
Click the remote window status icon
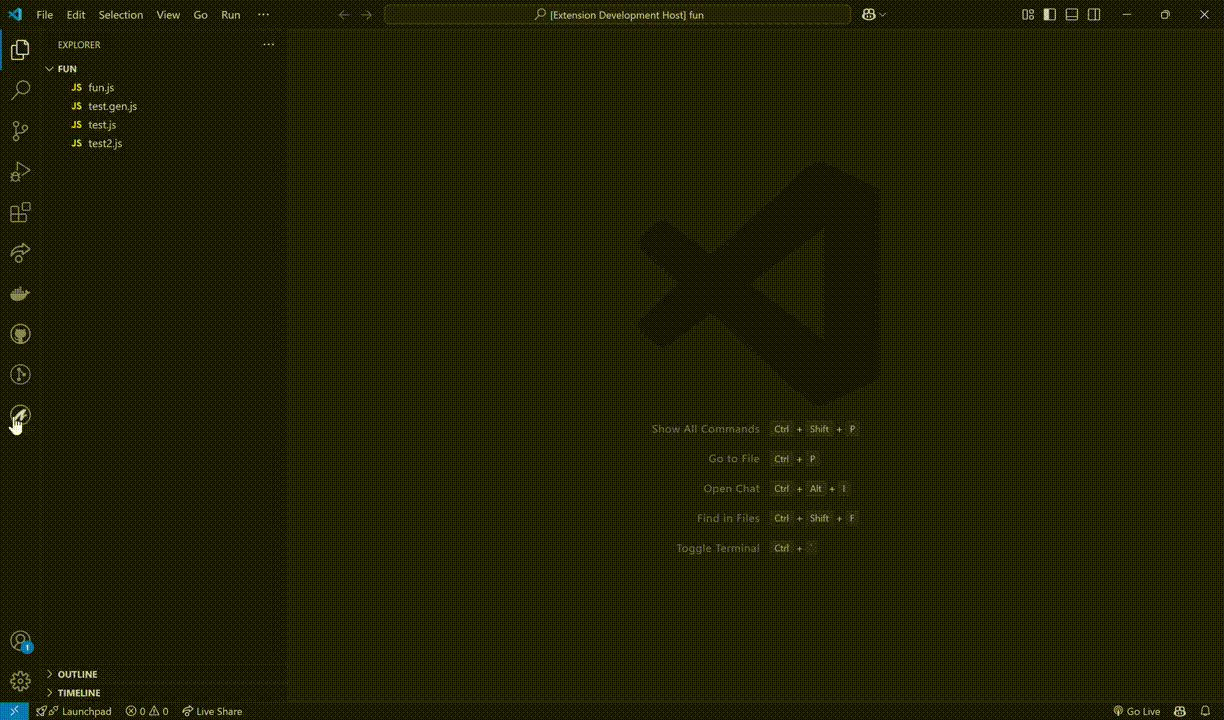[x=14, y=711]
